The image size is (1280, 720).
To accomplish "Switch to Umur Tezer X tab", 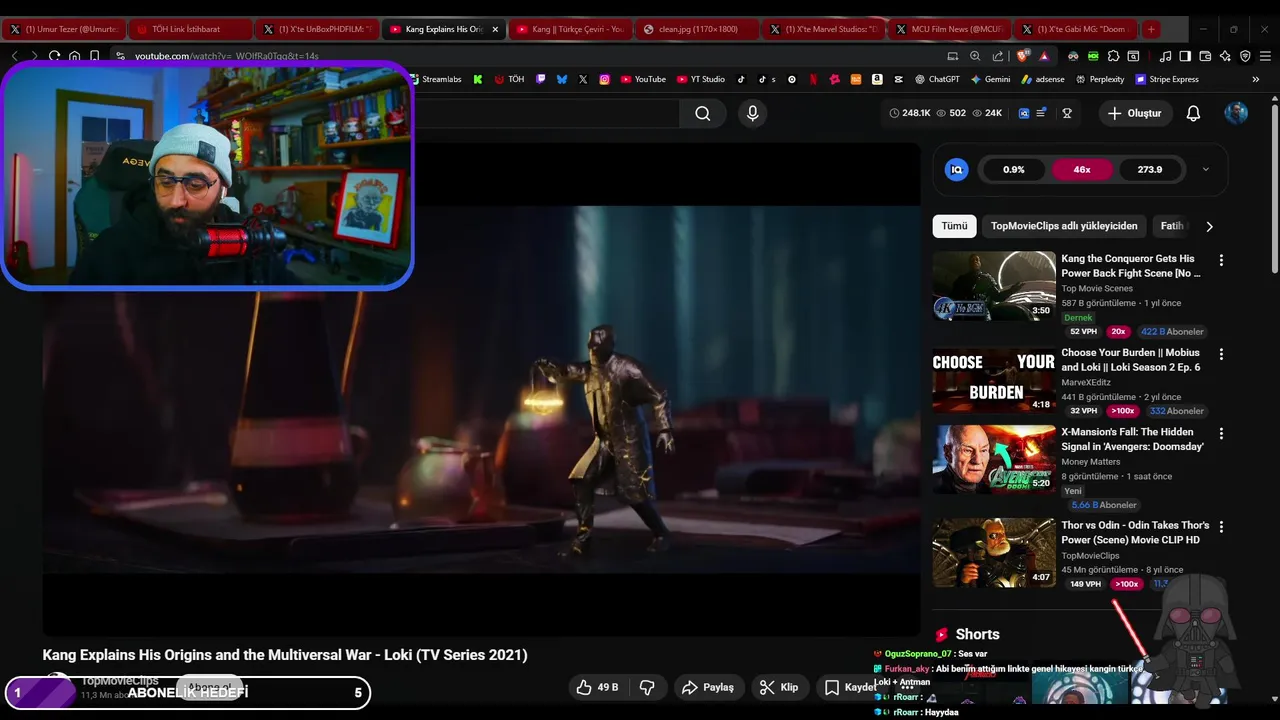I will tap(63, 29).
